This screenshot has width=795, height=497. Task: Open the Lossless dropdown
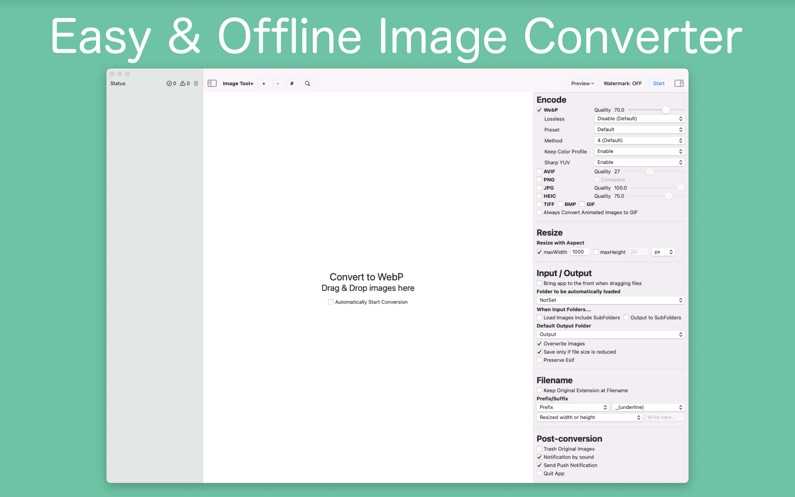(x=639, y=119)
